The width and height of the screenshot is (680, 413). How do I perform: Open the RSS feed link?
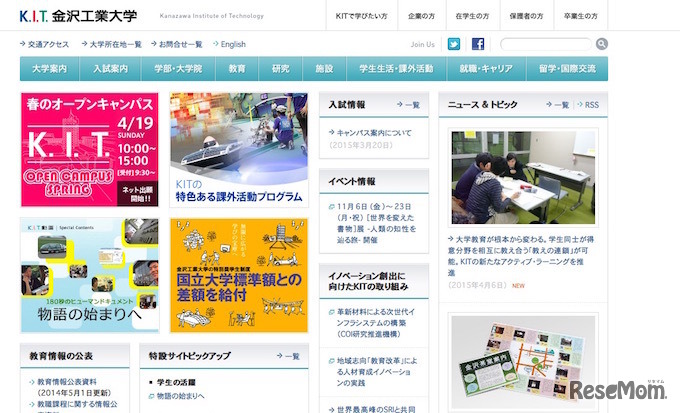tap(588, 105)
